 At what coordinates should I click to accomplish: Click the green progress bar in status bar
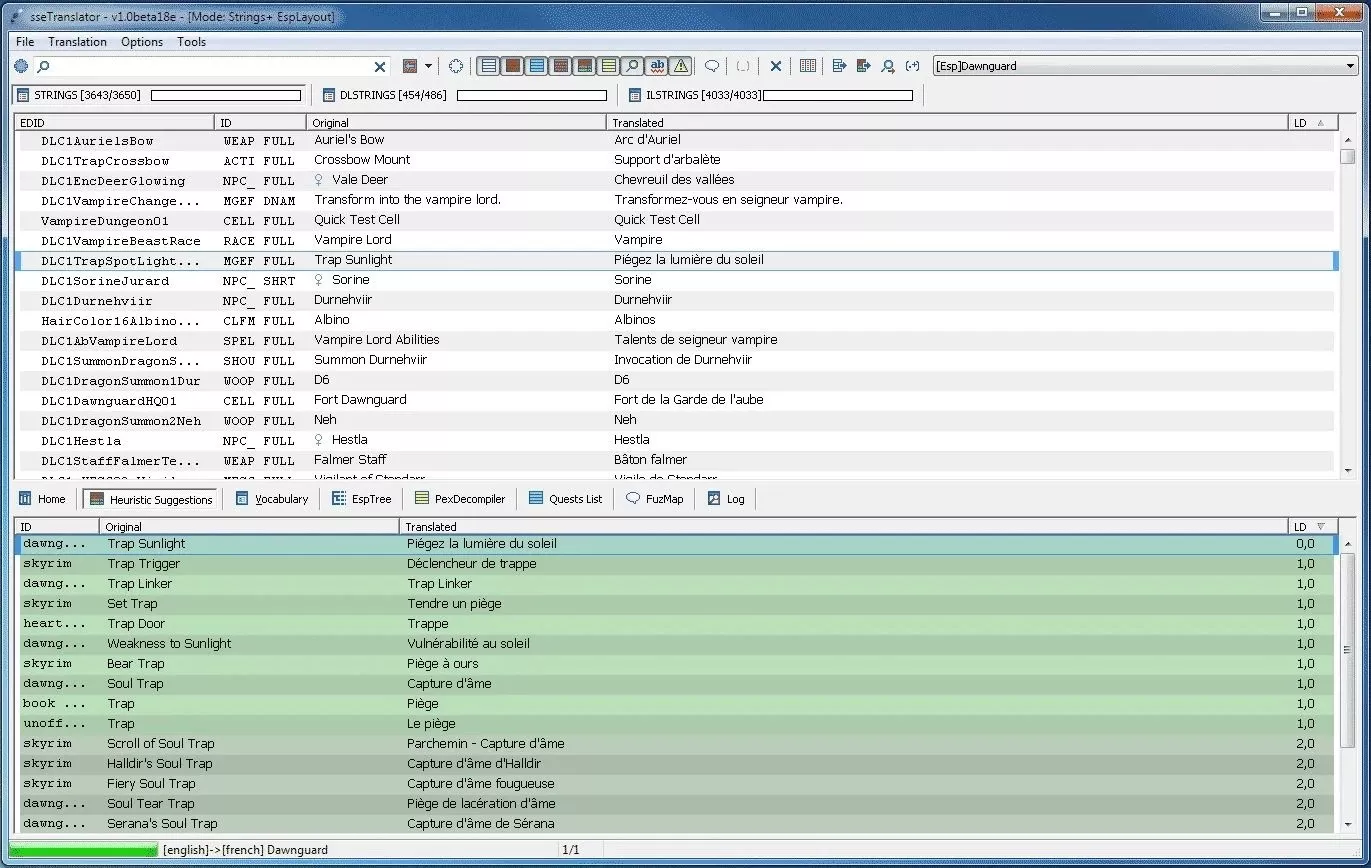click(x=83, y=850)
